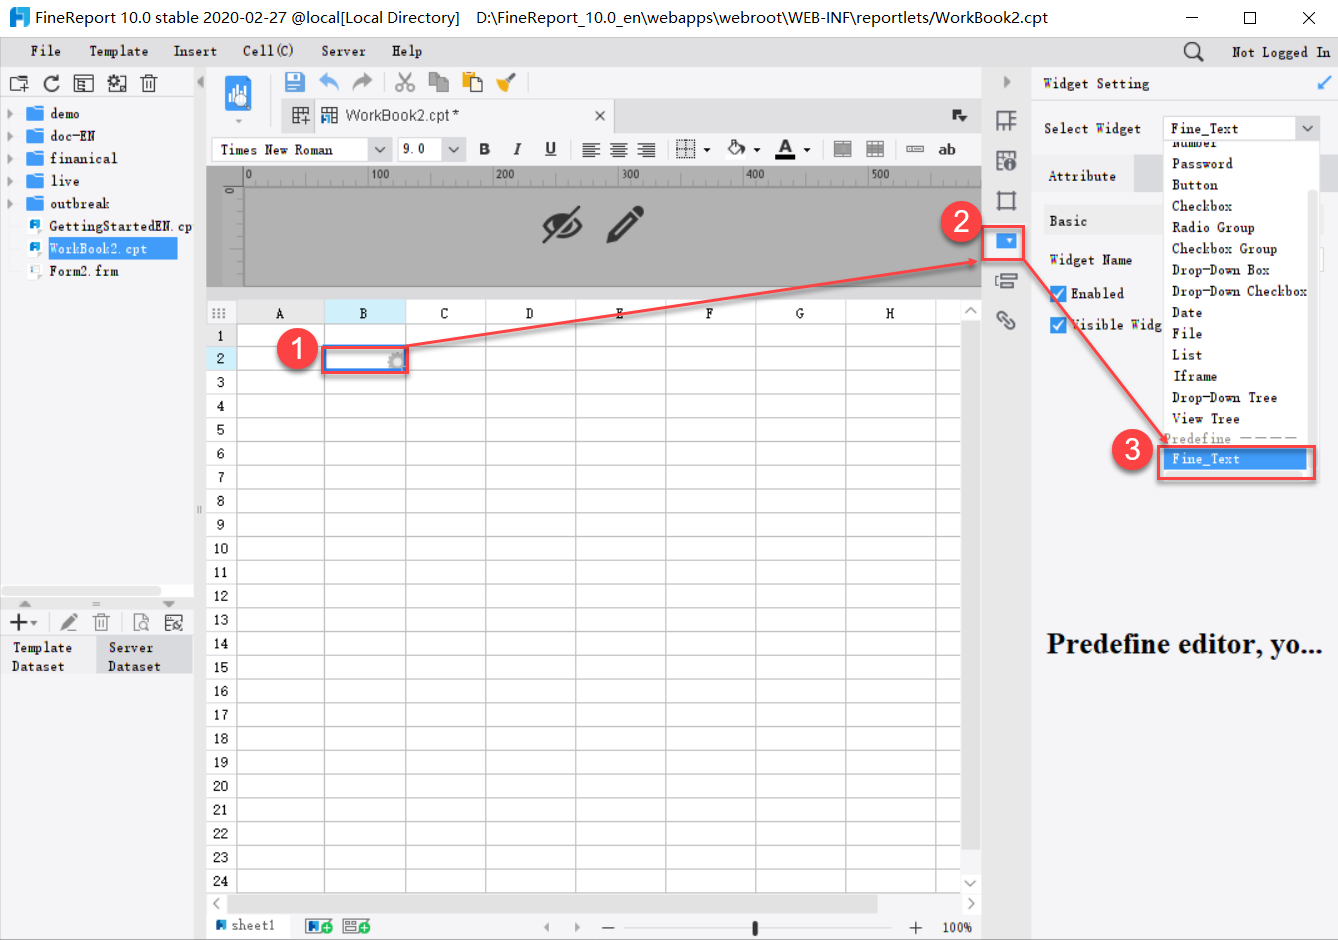Viewport: 1338px width, 940px height.
Task: Click the Hyperlink icon in right sidebar
Action: [1007, 320]
